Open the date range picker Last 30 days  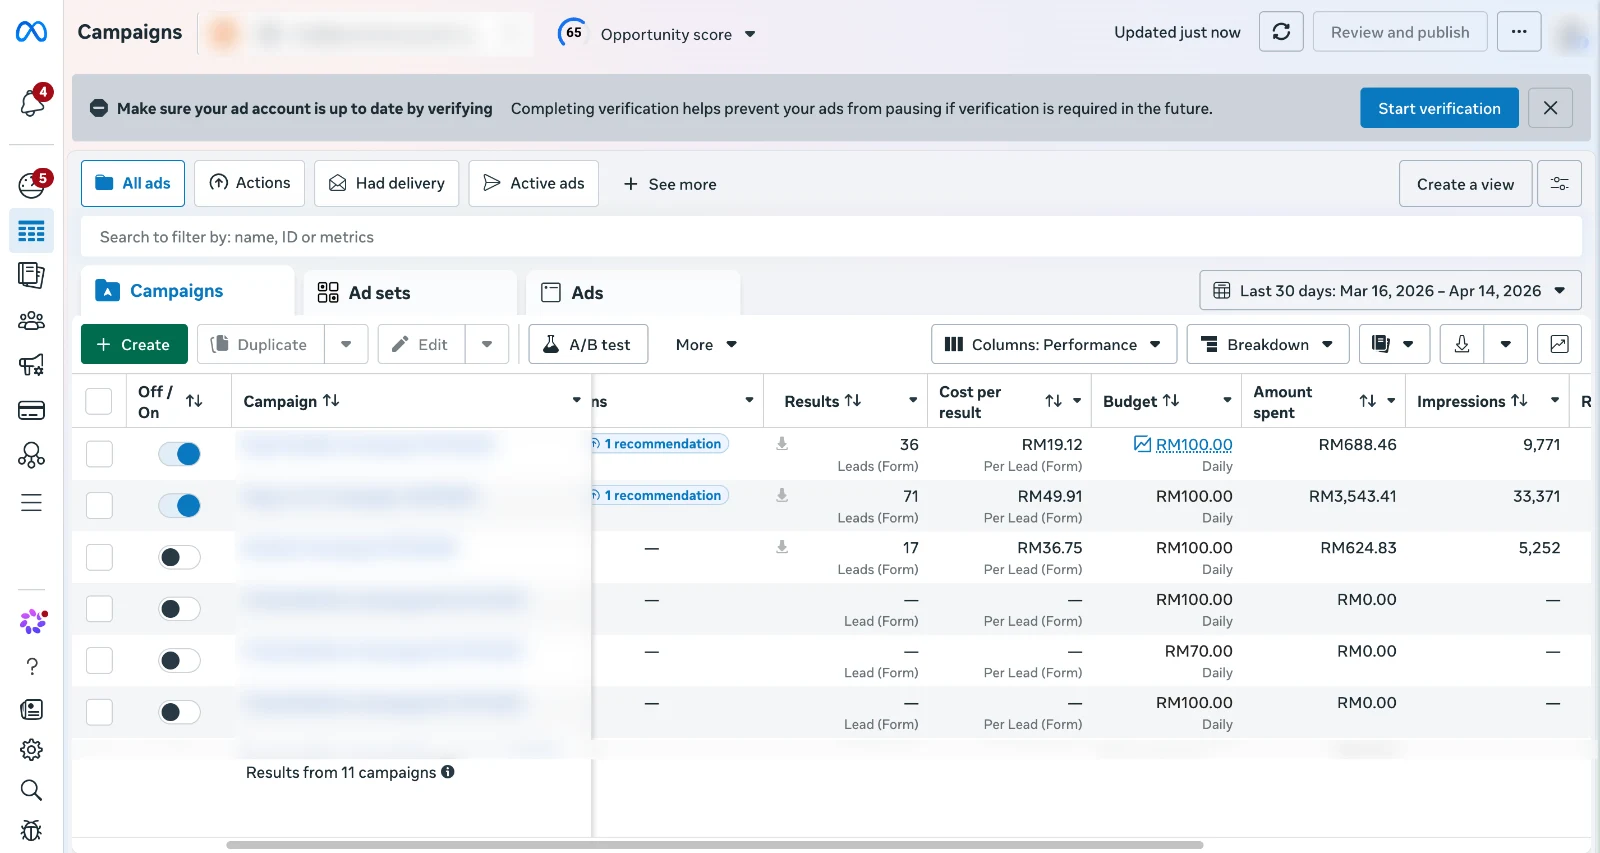(1390, 291)
